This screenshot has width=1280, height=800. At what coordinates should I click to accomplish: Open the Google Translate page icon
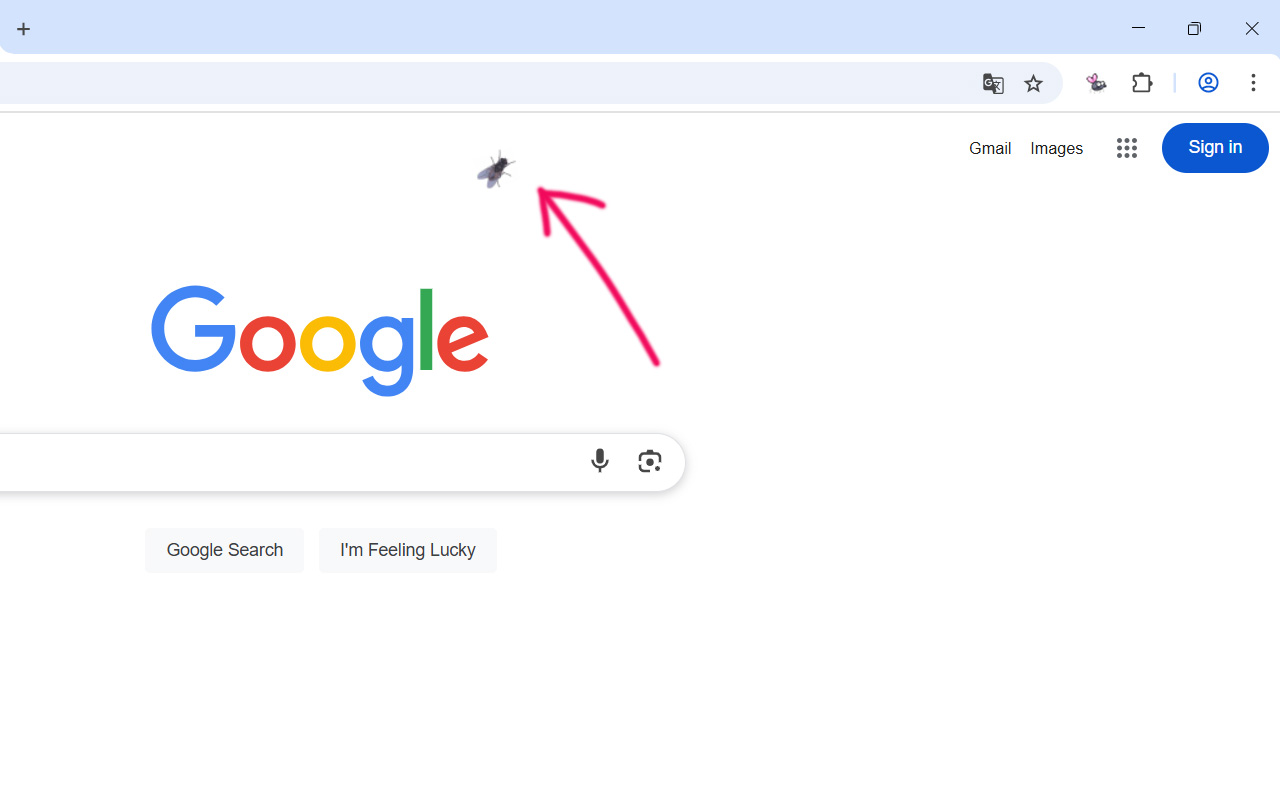pos(993,84)
